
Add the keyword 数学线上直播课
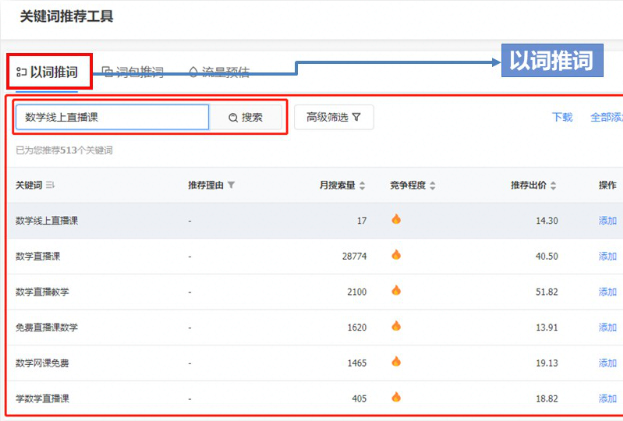point(607,220)
